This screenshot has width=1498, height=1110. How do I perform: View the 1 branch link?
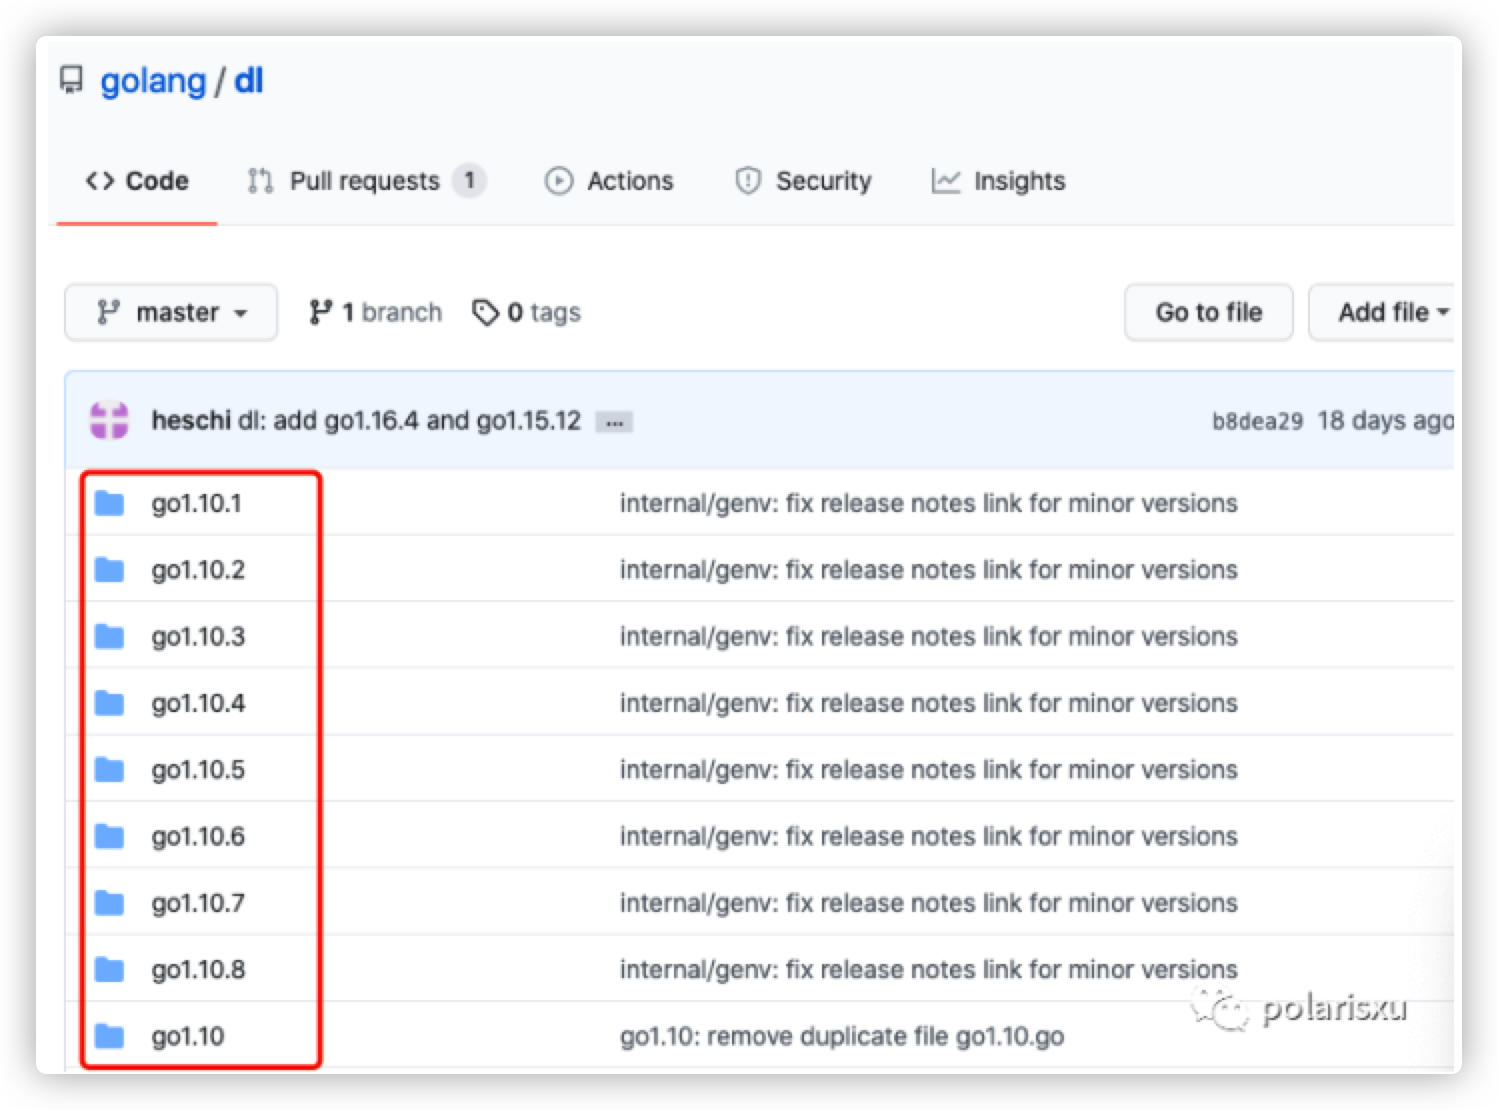(375, 313)
